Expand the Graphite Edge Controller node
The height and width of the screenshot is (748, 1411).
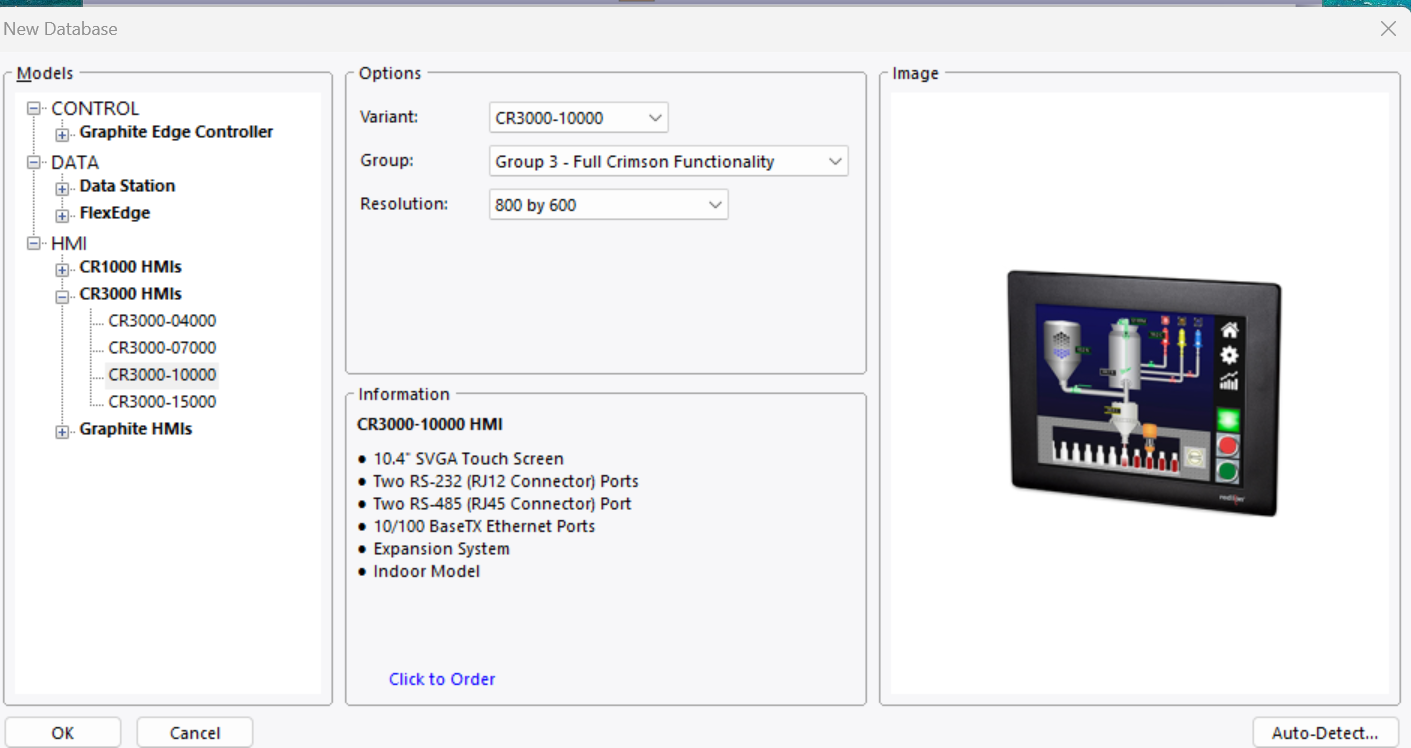[x=62, y=134]
